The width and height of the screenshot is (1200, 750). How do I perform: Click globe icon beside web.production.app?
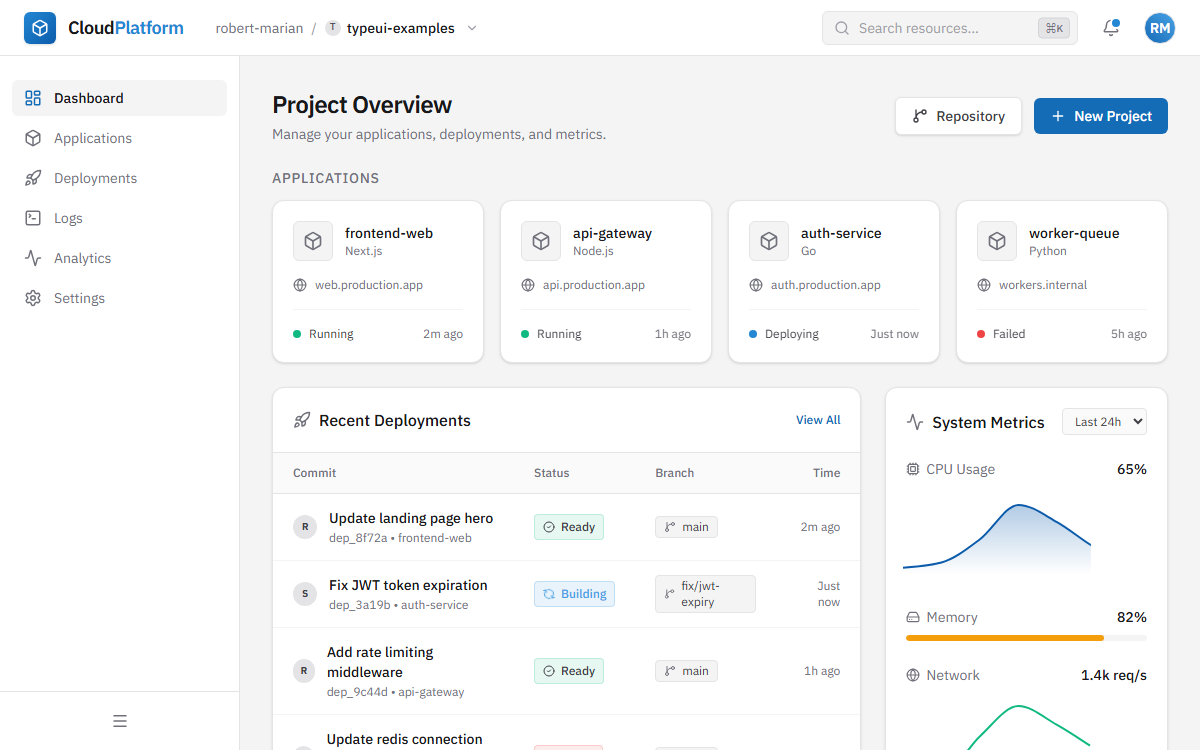[x=300, y=285]
